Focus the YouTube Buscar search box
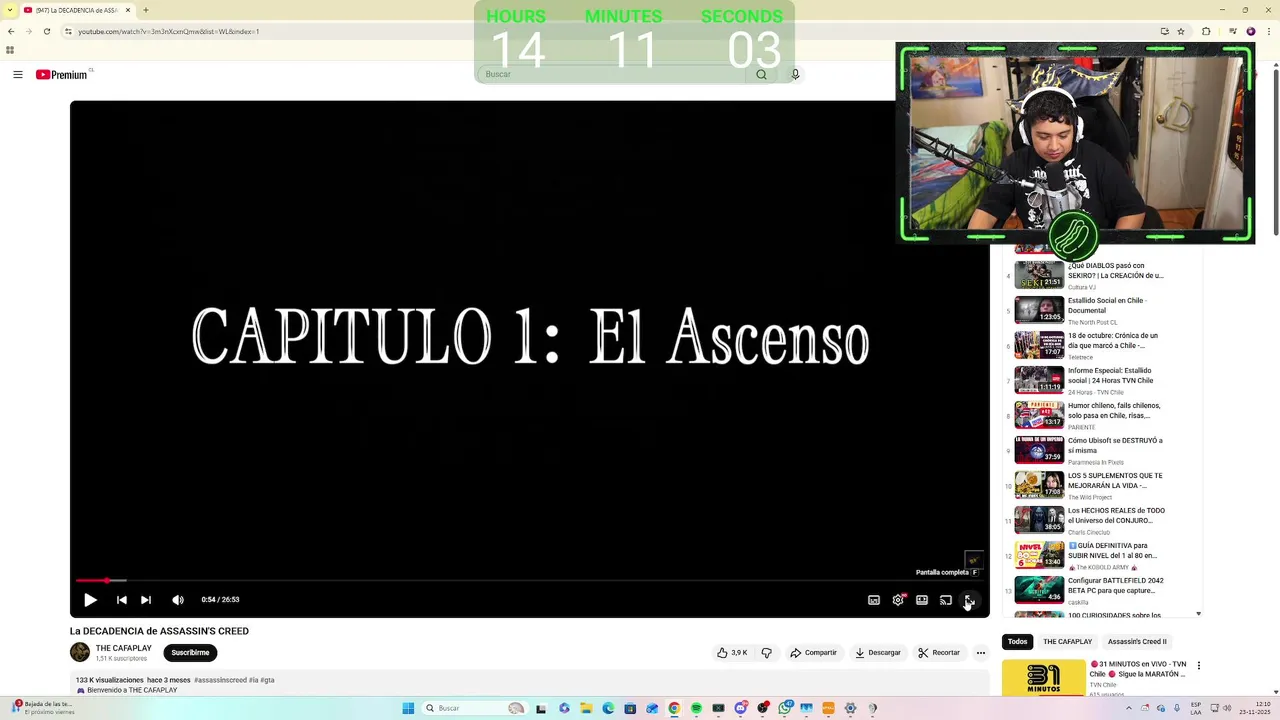Image resolution: width=1280 pixels, height=720 pixels. click(x=610, y=74)
